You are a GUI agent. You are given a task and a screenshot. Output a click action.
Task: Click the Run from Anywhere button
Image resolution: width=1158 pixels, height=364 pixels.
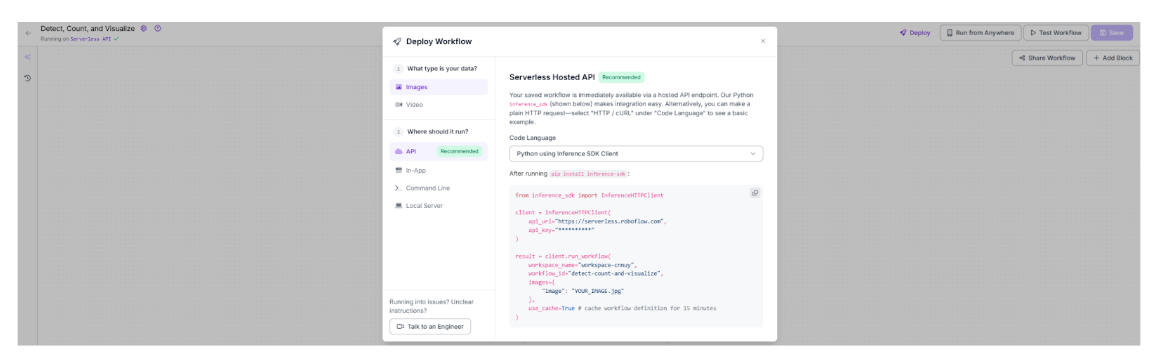tap(980, 32)
